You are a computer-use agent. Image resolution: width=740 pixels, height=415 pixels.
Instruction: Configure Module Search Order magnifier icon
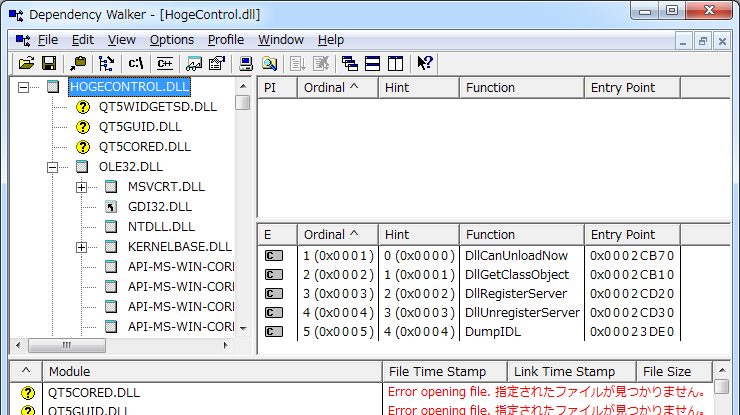pos(269,63)
